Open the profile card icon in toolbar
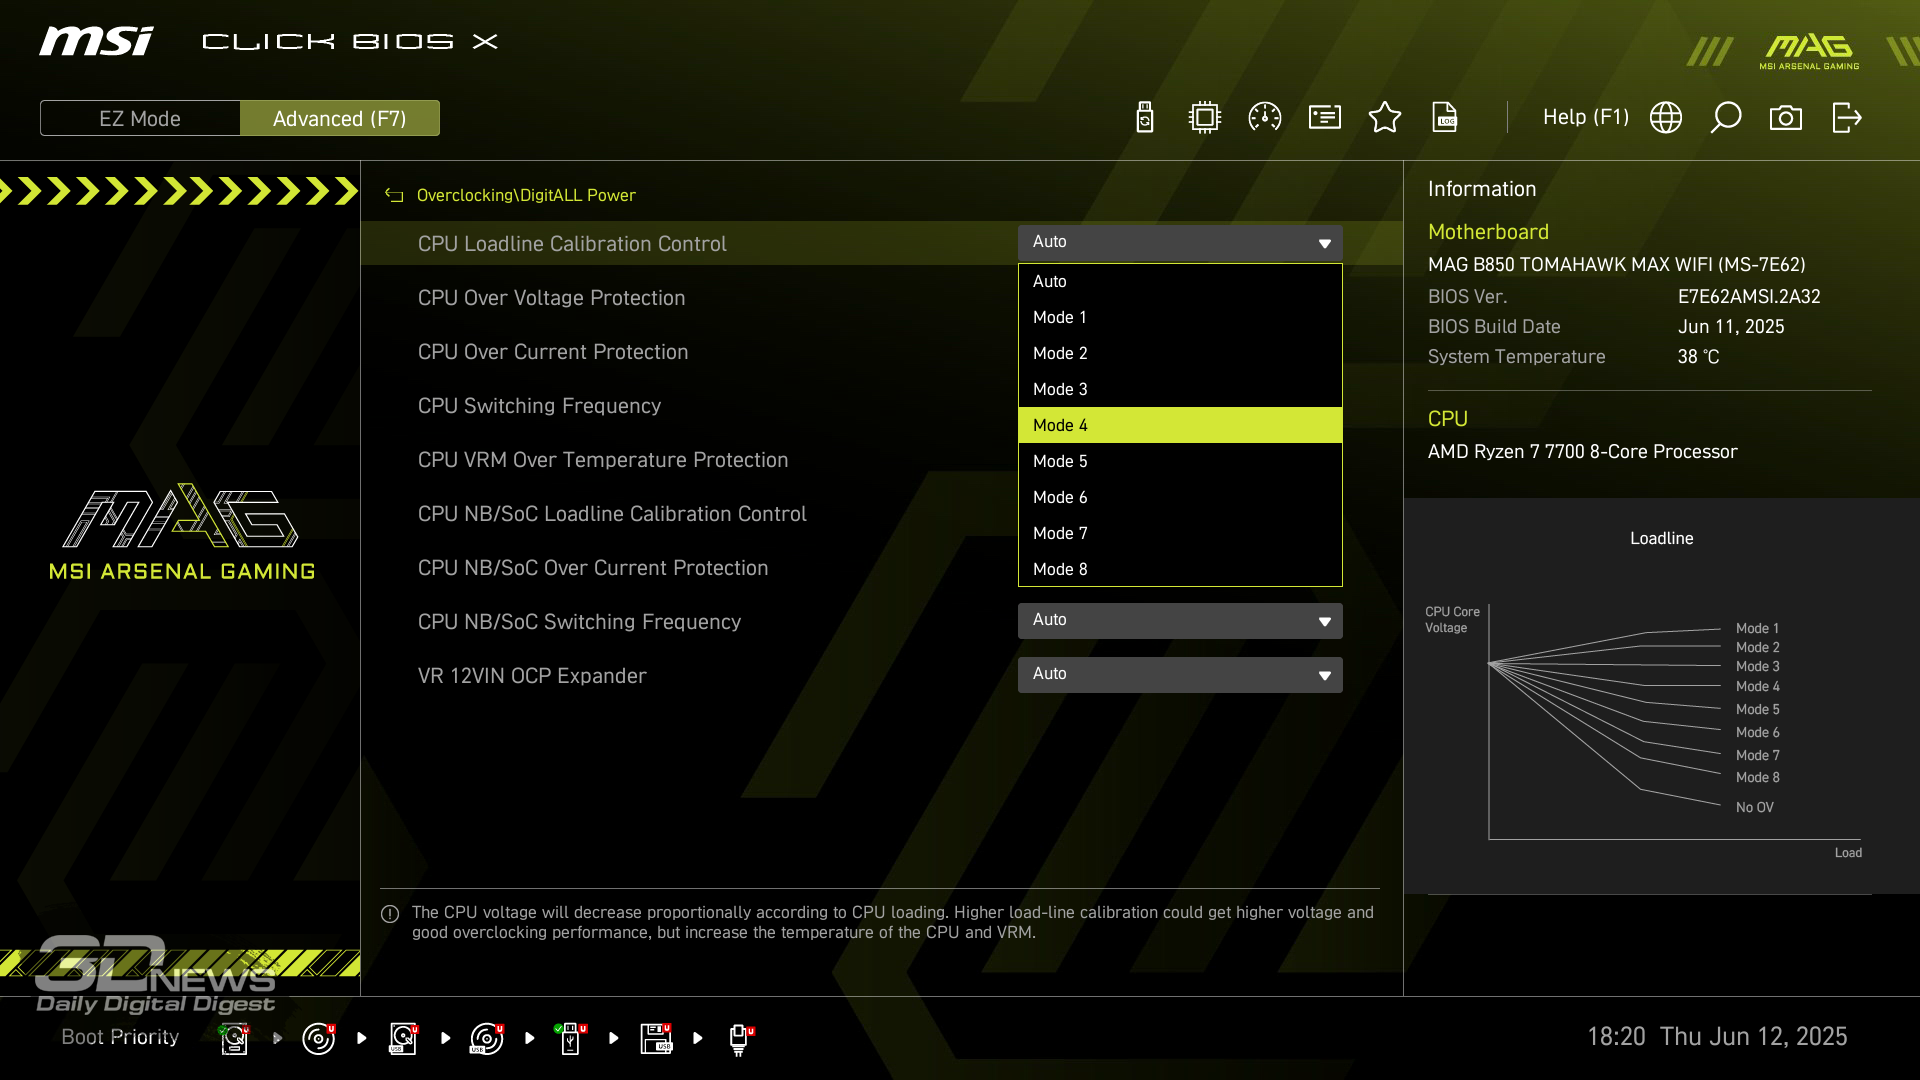 (1325, 117)
